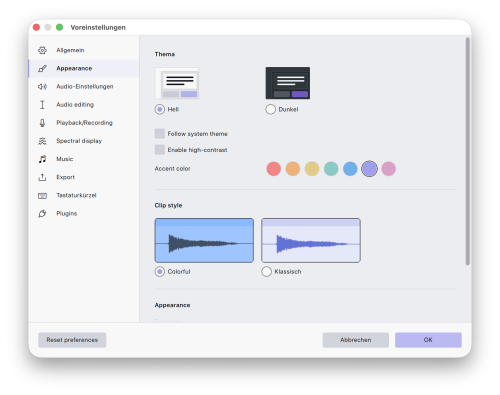
Task: Click the Music label in sidebar
Action: click(x=65, y=159)
